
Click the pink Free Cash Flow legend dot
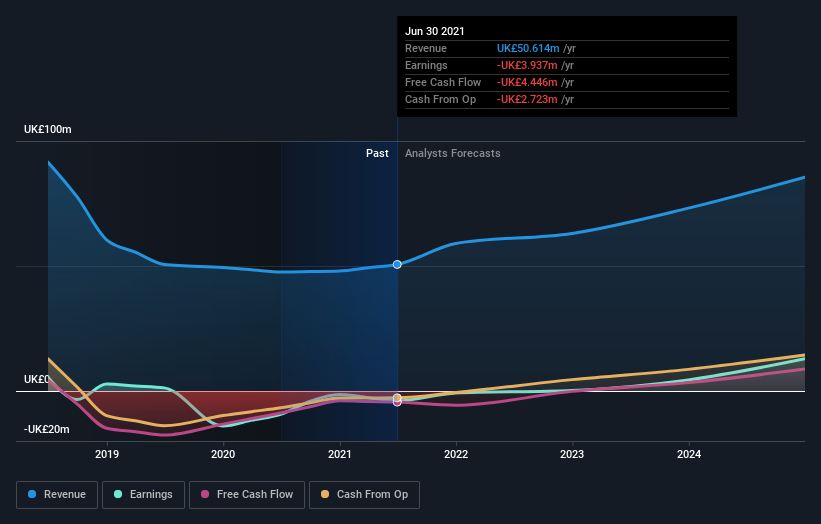click(x=205, y=494)
